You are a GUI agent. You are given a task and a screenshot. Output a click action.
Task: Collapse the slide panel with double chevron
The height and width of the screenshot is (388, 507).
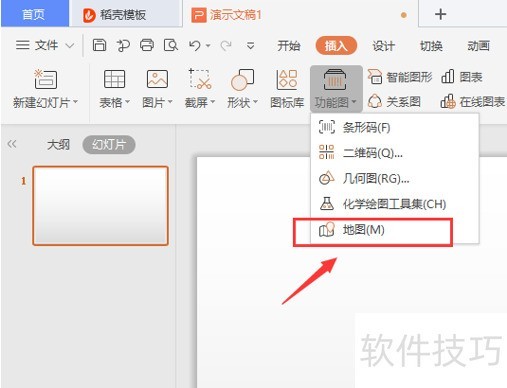pos(12,144)
